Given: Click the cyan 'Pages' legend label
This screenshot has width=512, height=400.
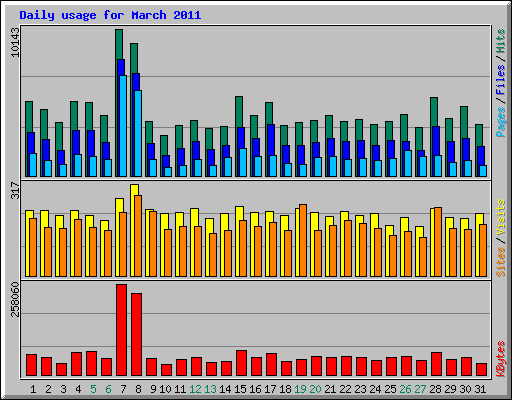Looking at the screenshot, I should pos(500,122).
